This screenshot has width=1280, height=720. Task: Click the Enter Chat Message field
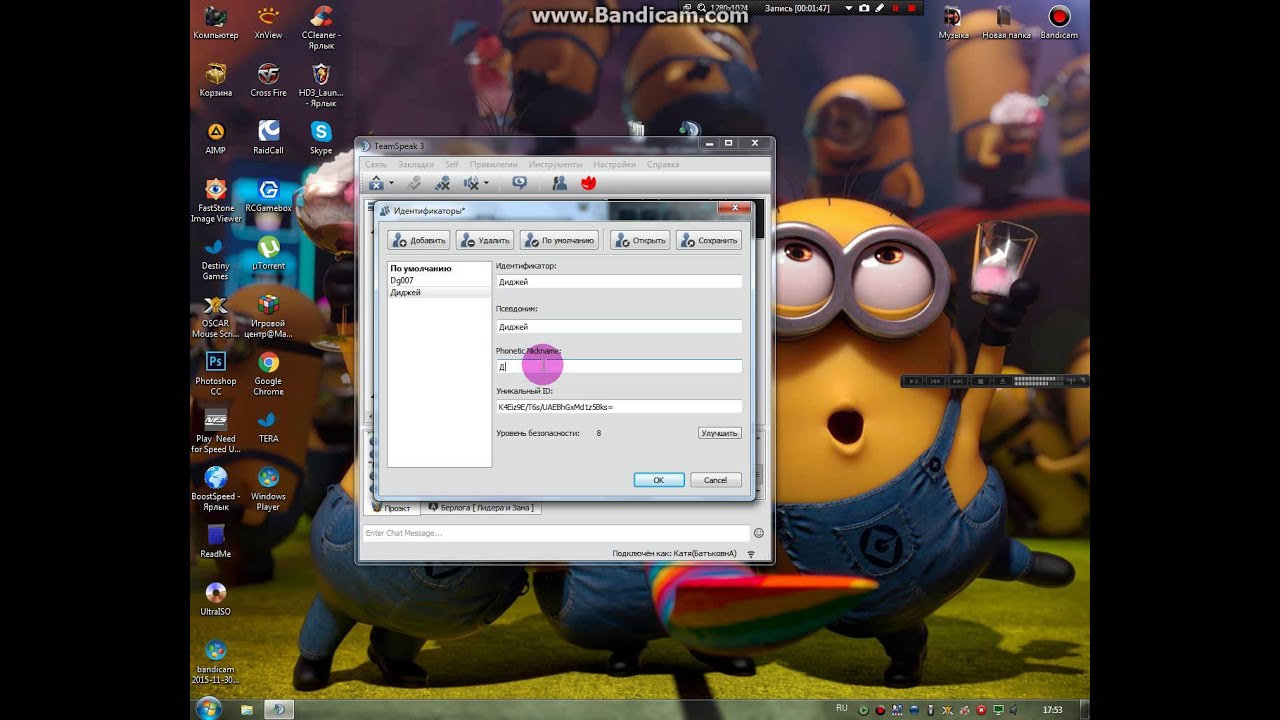pos(555,533)
